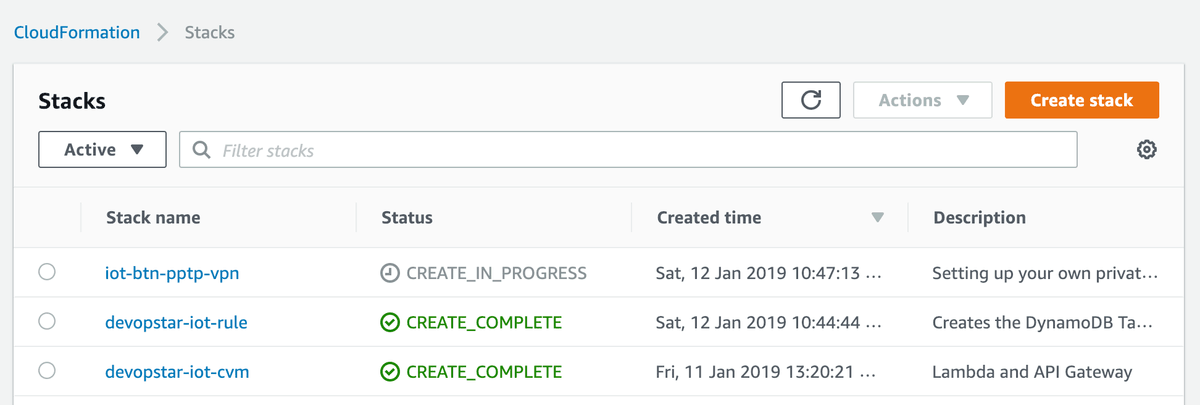This screenshot has height=405, width=1200.
Task: Click the breadcrumb chevron separator
Action: pos(163,32)
